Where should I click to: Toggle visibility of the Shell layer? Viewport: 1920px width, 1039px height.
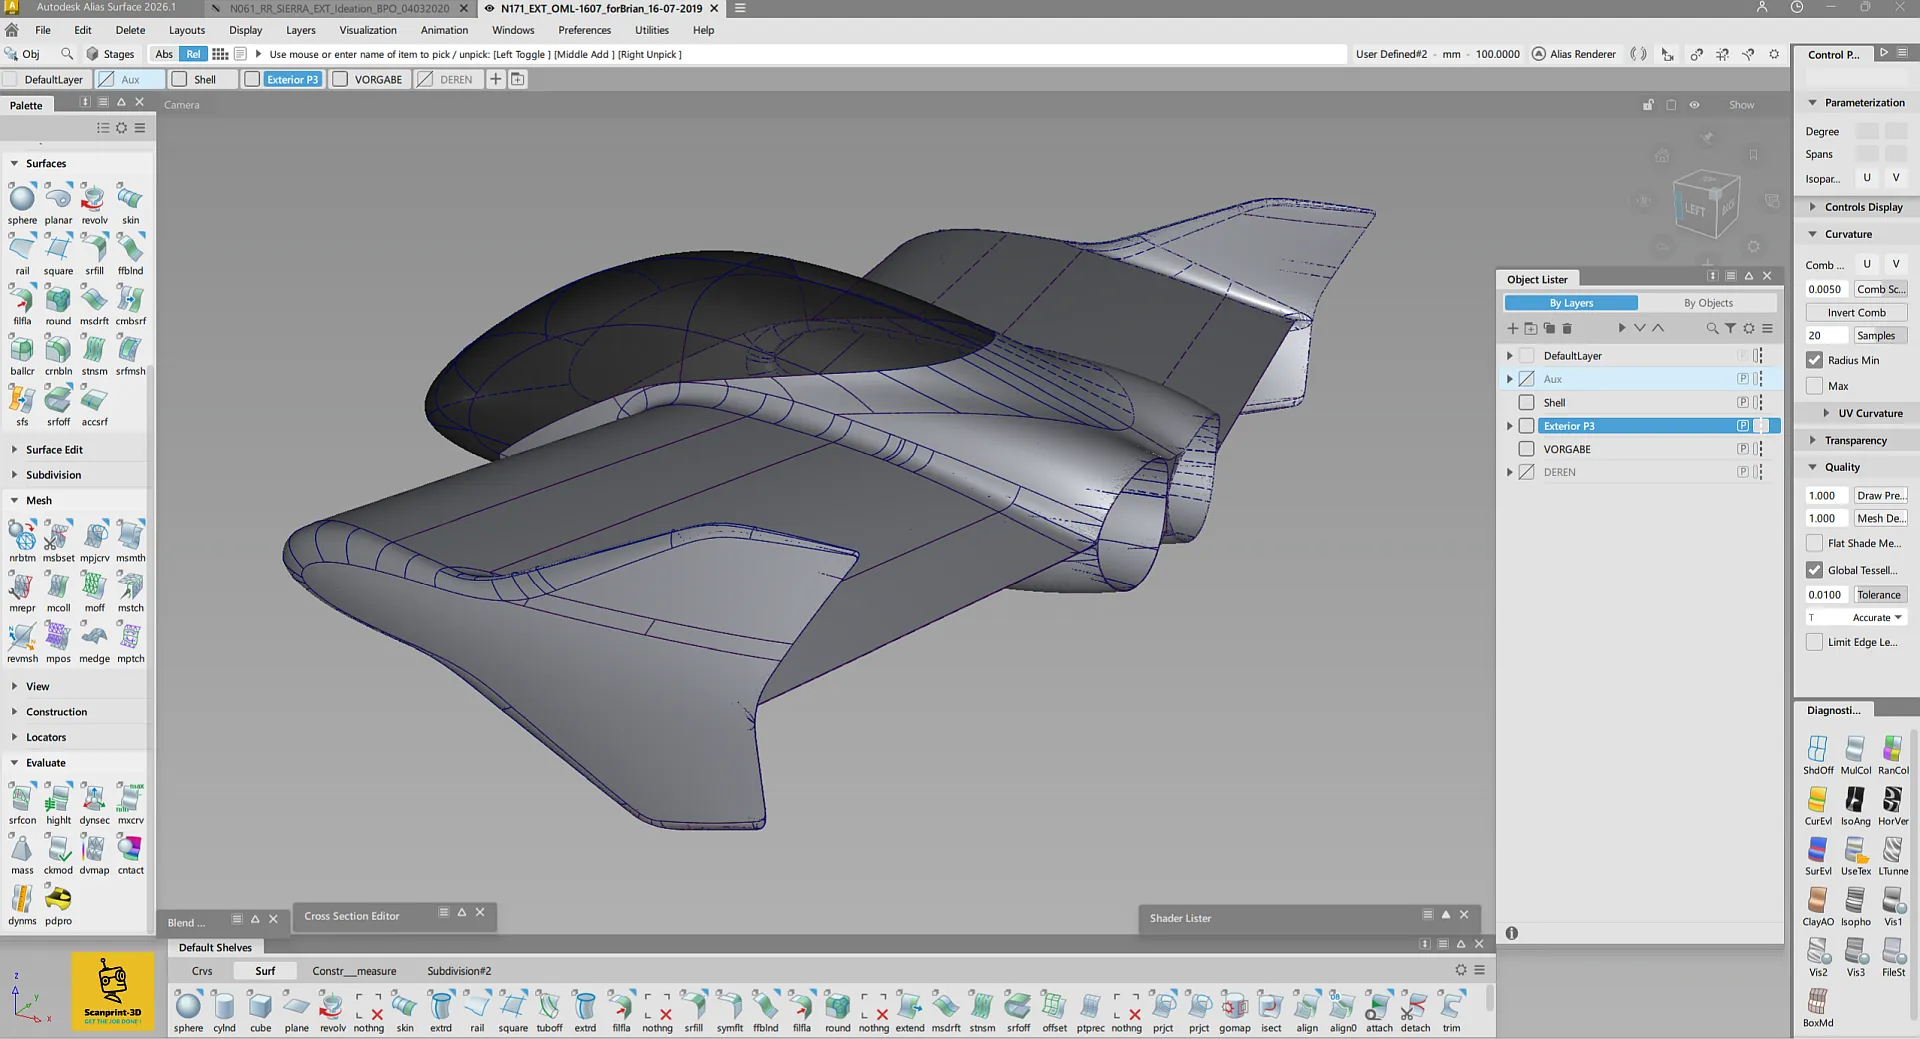click(x=1527, y=402)
